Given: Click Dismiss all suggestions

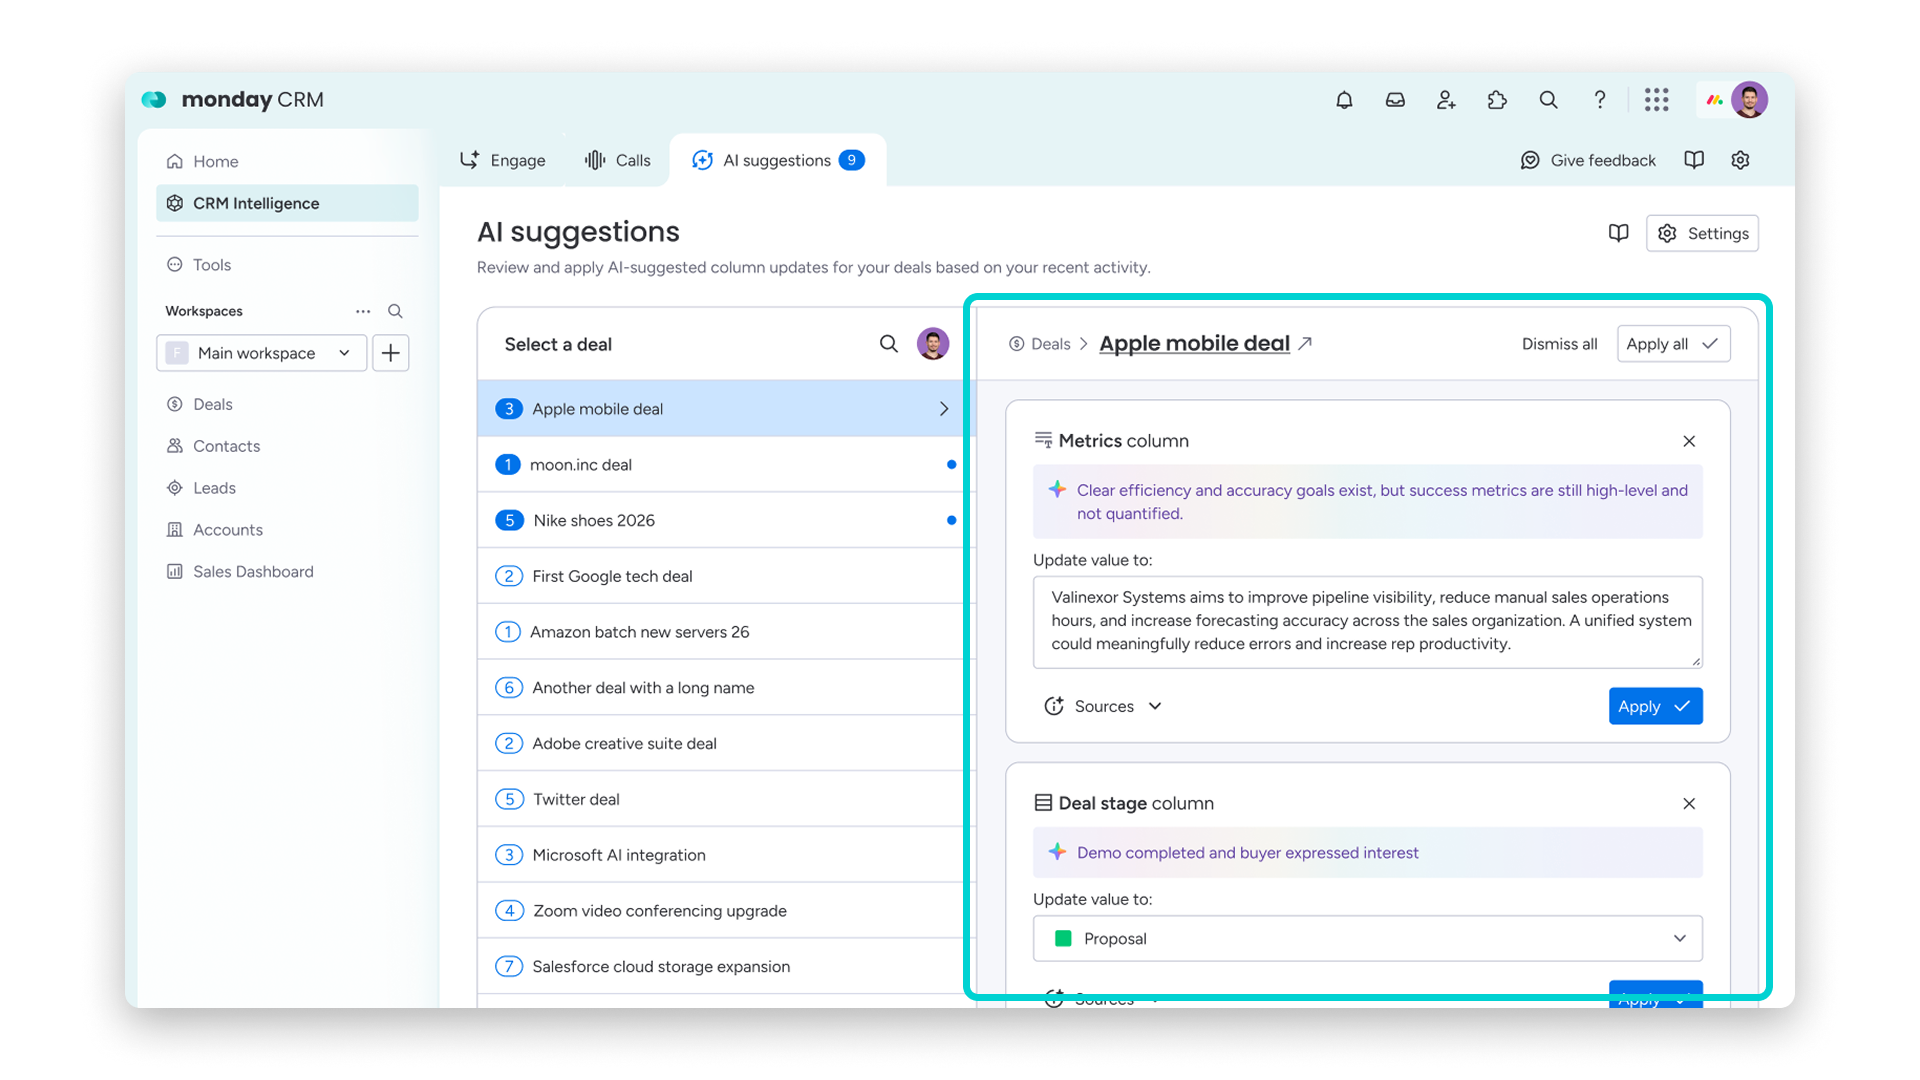Looking at the screenshot, I should point(1559,344).
